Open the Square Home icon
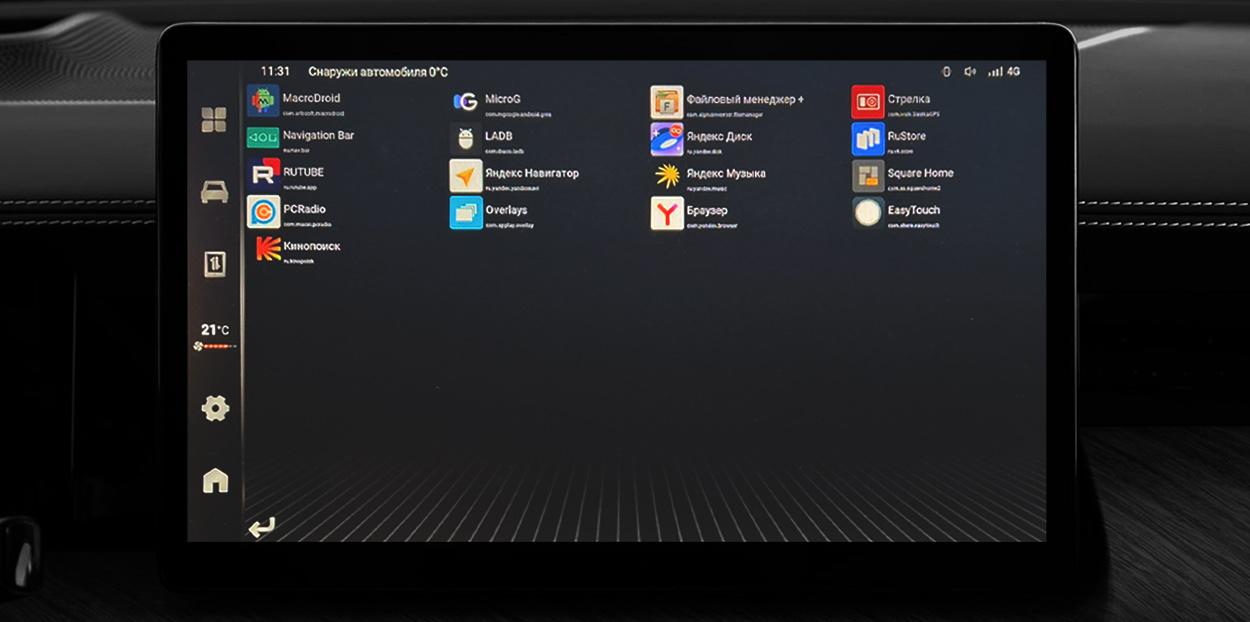Image resolution: width=1250 pixels, height=622 pixels. coord(868,176)
